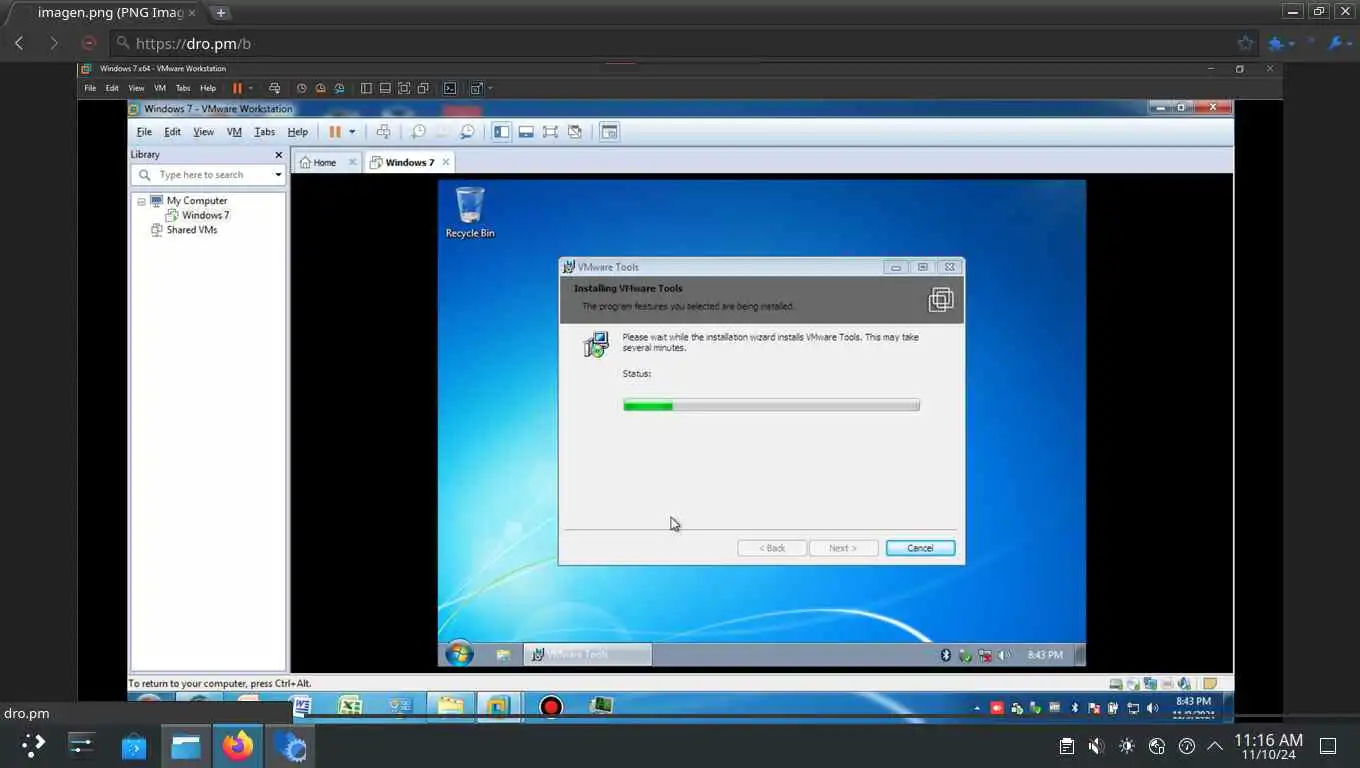This screenshot has height=768, width=1360.
Task: Collapse the My Computer tree node
Action: tap(142, 201)
